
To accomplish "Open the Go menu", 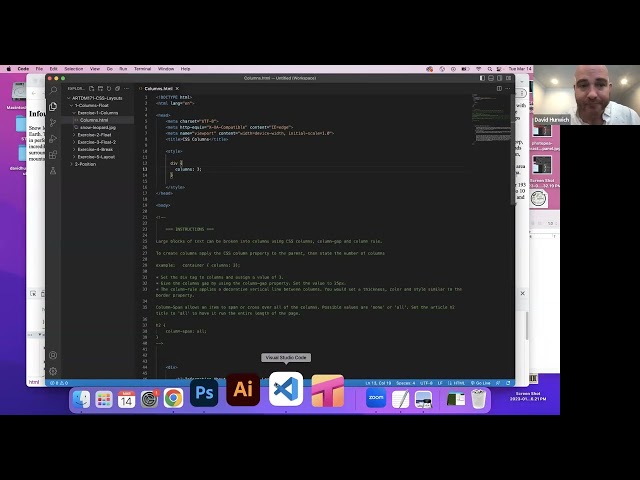I will pyautogui.click(x=110, y=69).
